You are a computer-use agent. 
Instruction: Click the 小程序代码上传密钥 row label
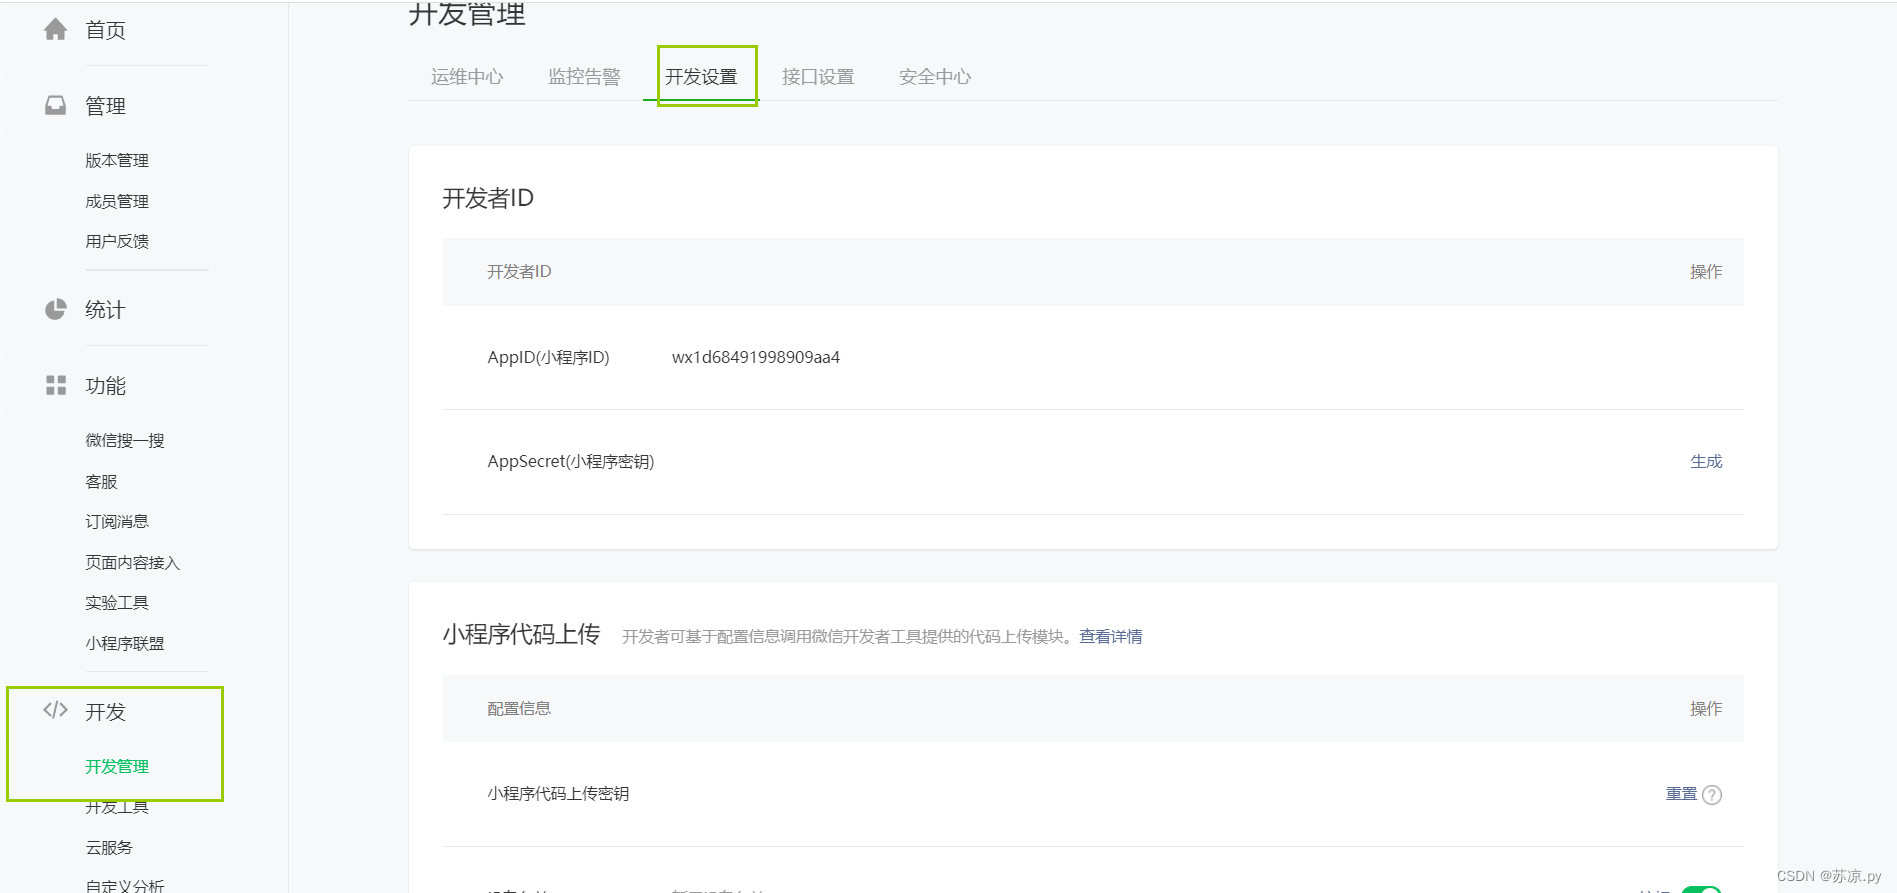tap(558, 793)
